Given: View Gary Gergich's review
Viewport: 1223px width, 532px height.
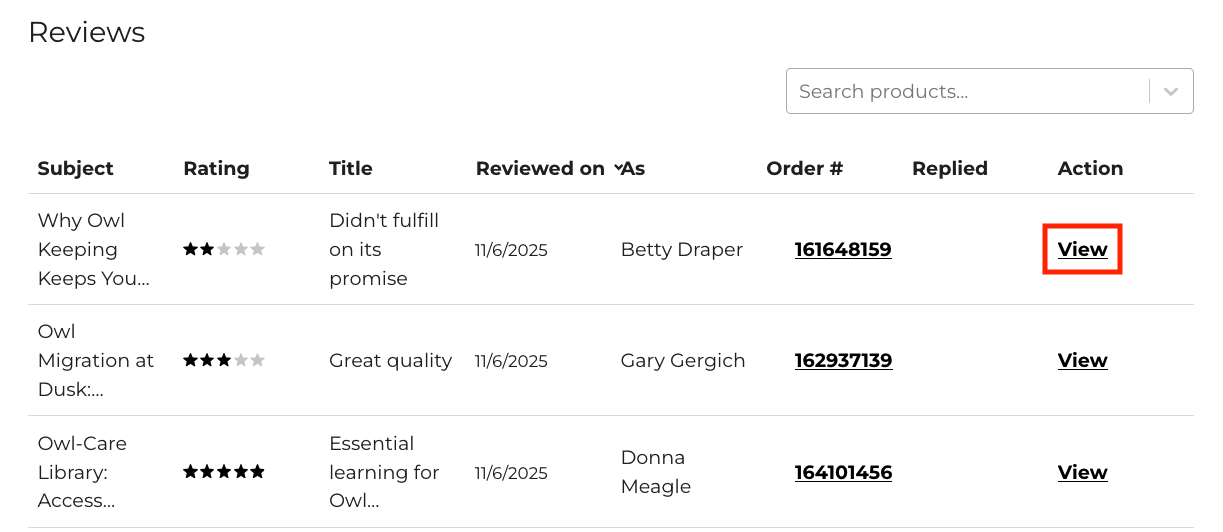Looking at the screenshot, I should tap(1082, 360).
